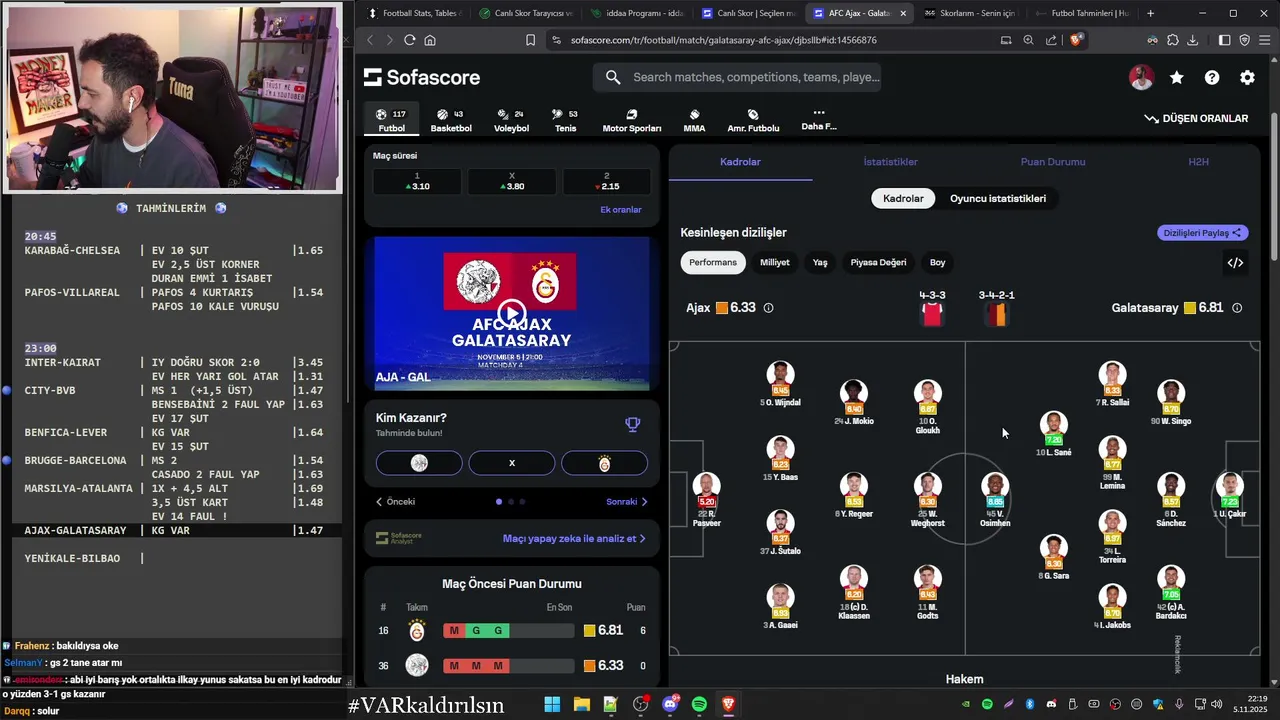Switch to the Puan Durumu tab

pyautogui.click(x=1052, y=162)
